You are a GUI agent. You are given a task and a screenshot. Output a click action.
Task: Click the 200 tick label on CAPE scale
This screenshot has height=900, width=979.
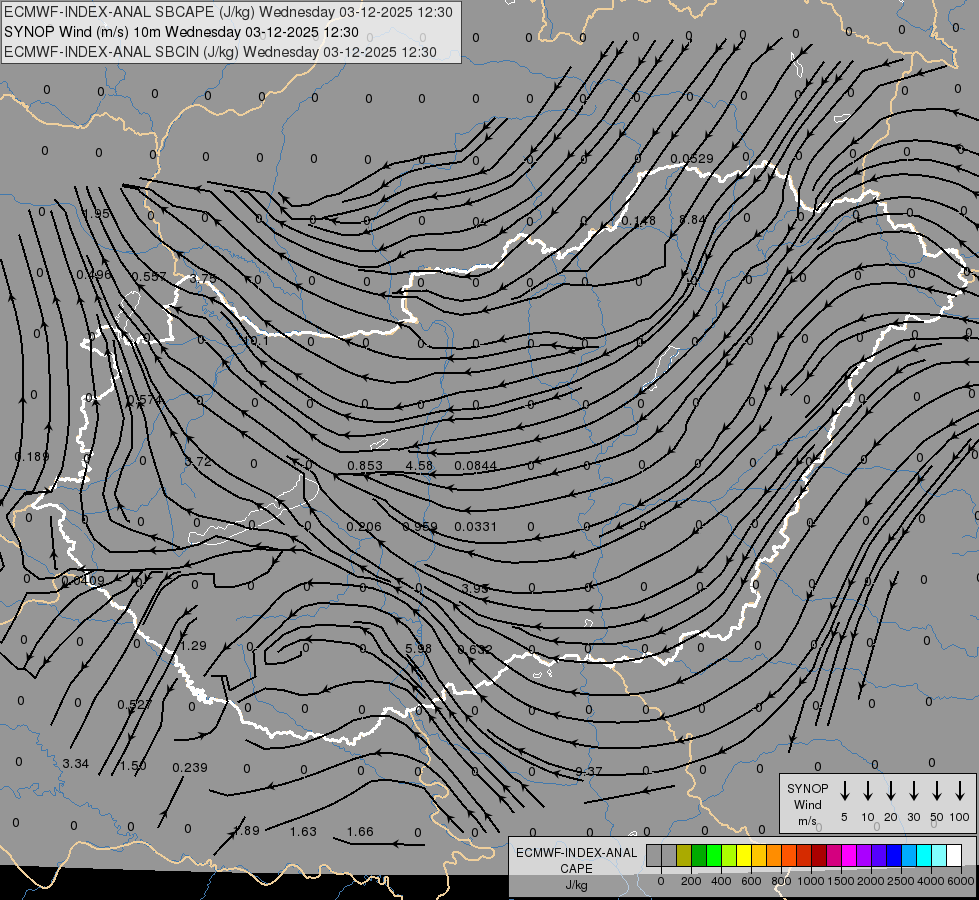(x=691, y=881)
